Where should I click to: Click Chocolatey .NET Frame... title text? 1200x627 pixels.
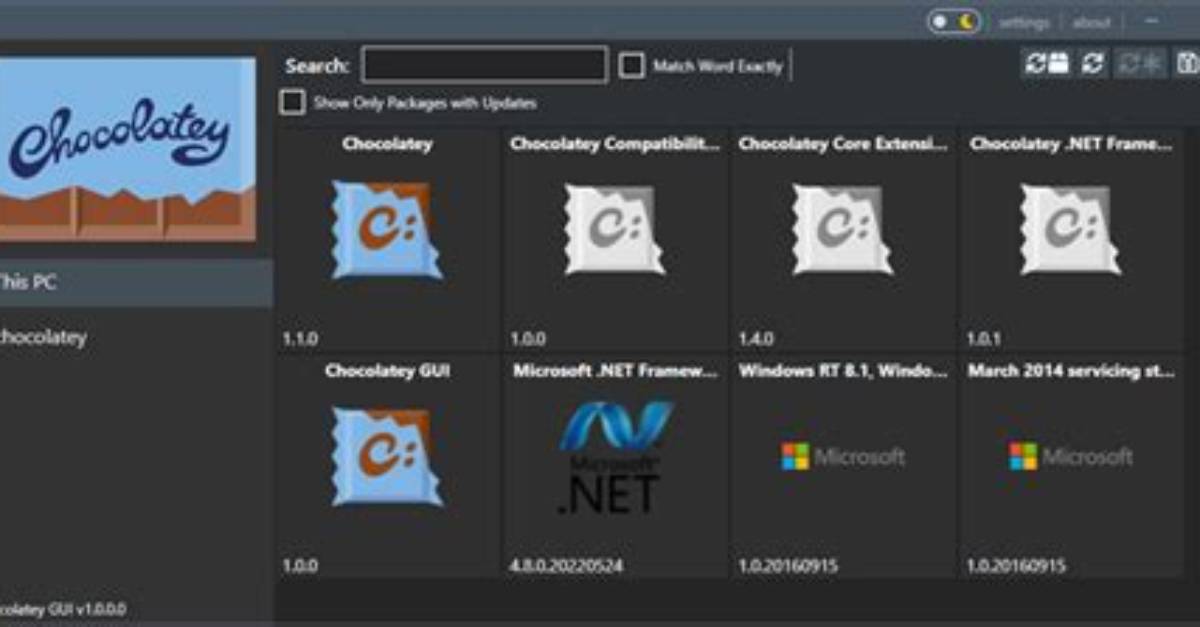(1071, 144)
